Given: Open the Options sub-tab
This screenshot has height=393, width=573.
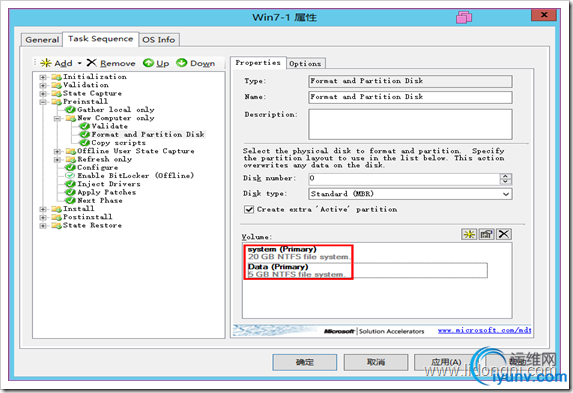Looking at the screenshot, I should pos(305,64).
